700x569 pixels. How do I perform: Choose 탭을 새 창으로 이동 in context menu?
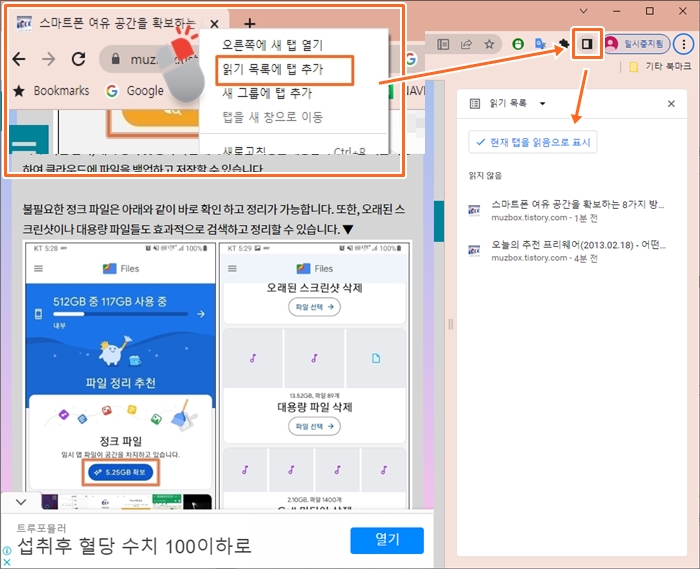[272, 117]
